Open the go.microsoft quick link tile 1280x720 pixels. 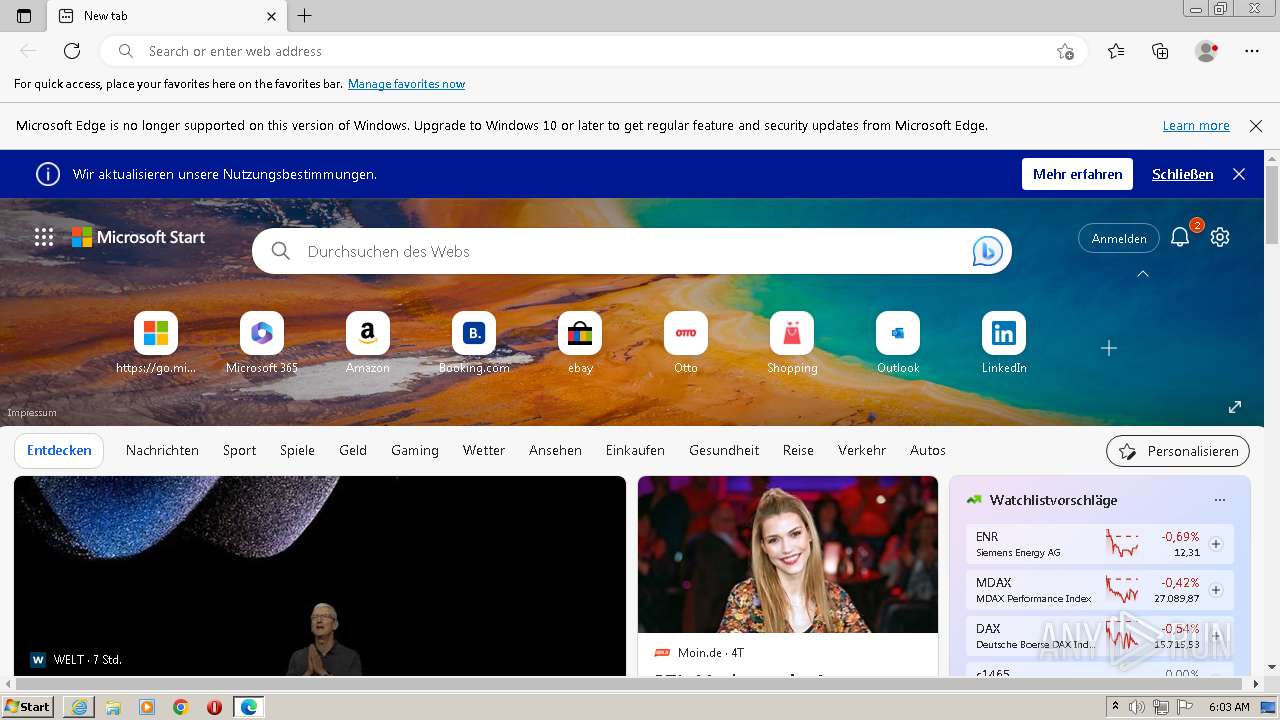156,343
